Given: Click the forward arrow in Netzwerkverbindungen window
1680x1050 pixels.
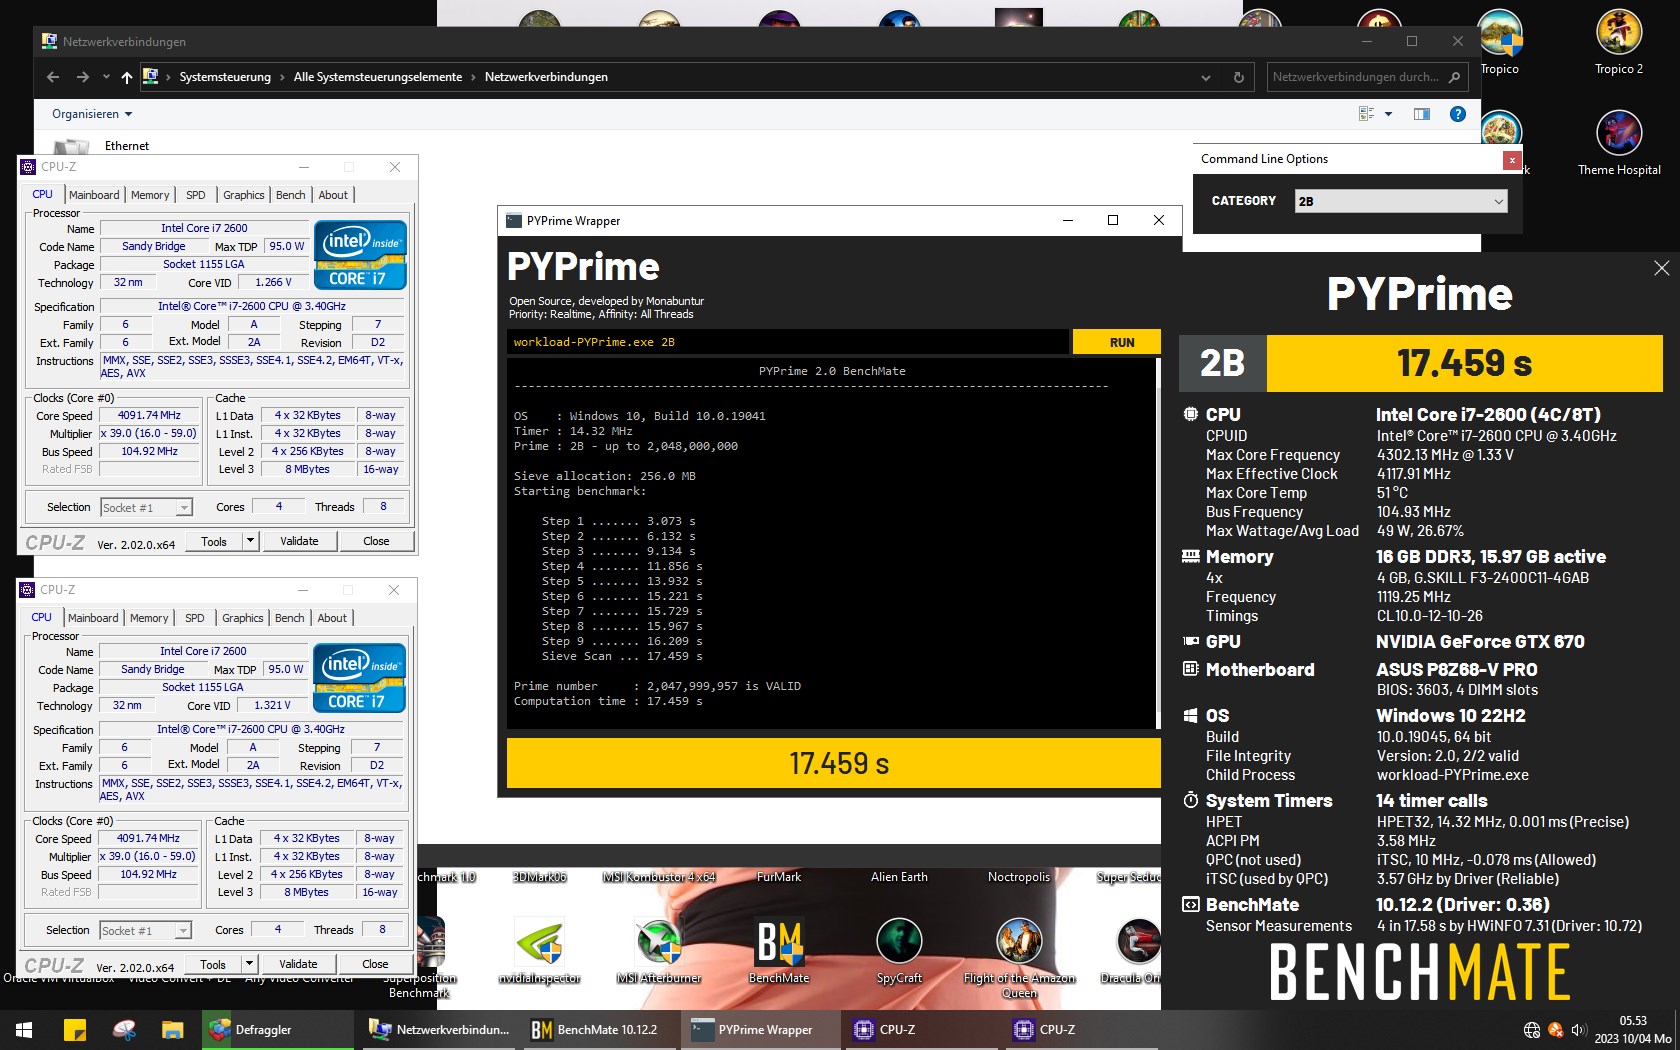Looking at the screenshot, I should (x=83, y=77).
